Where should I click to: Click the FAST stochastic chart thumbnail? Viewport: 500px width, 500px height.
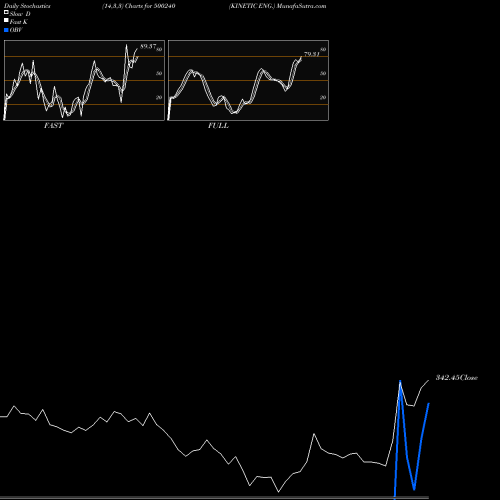tap(84, 80)
